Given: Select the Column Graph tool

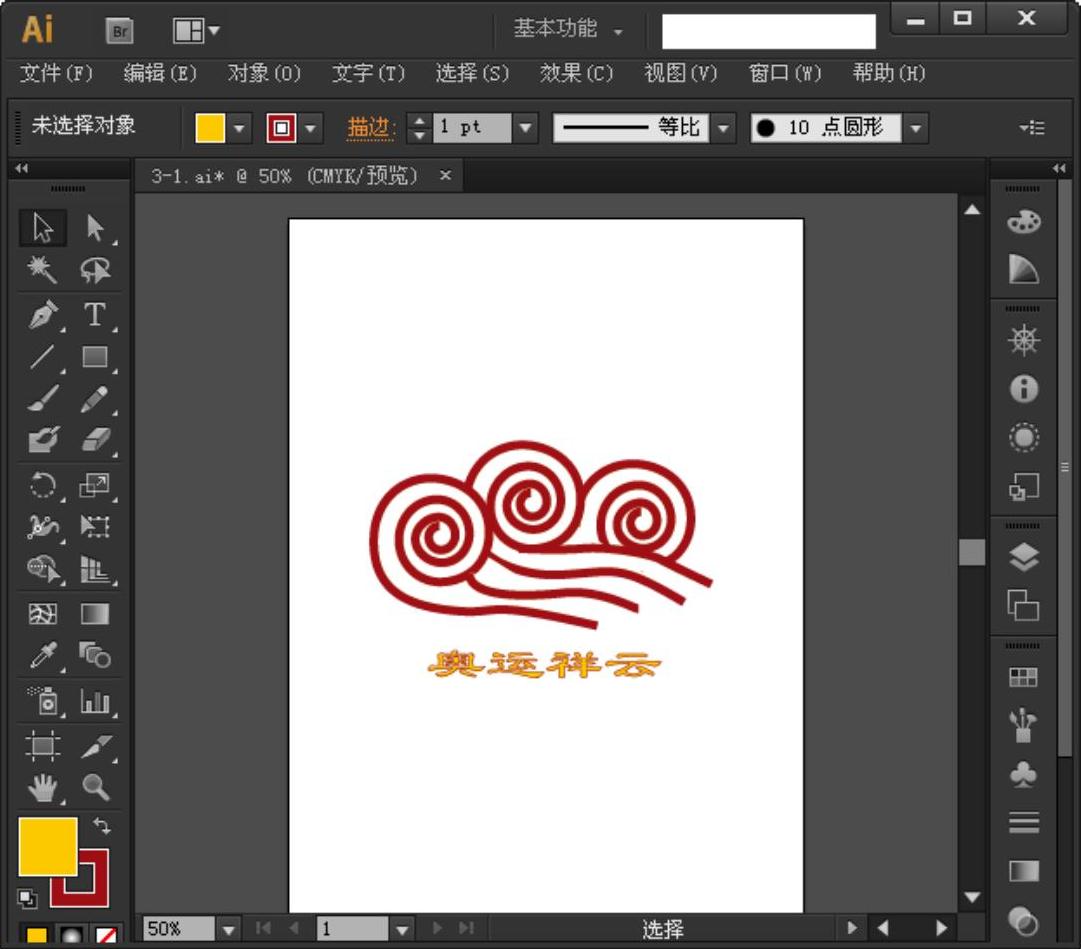Looking at the screenshot, I should pyautogui.click(x=95, y=701).
